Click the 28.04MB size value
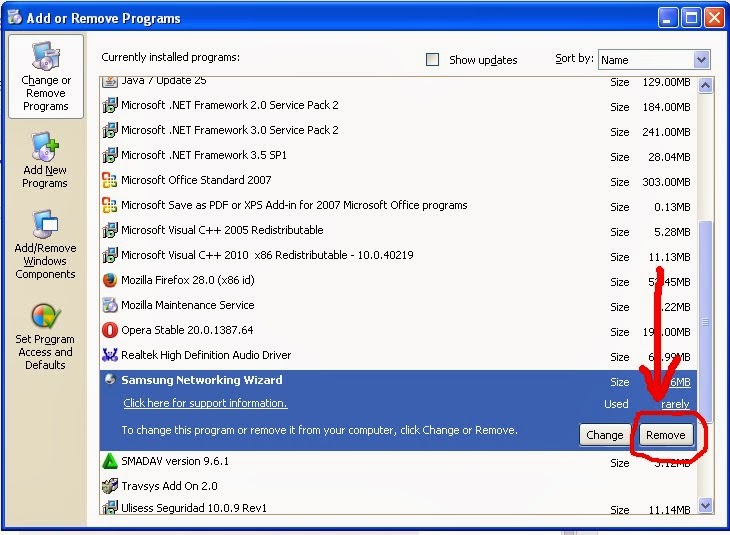Image resolution: width=730 pixels, height=535 pixels. (669, 157)
